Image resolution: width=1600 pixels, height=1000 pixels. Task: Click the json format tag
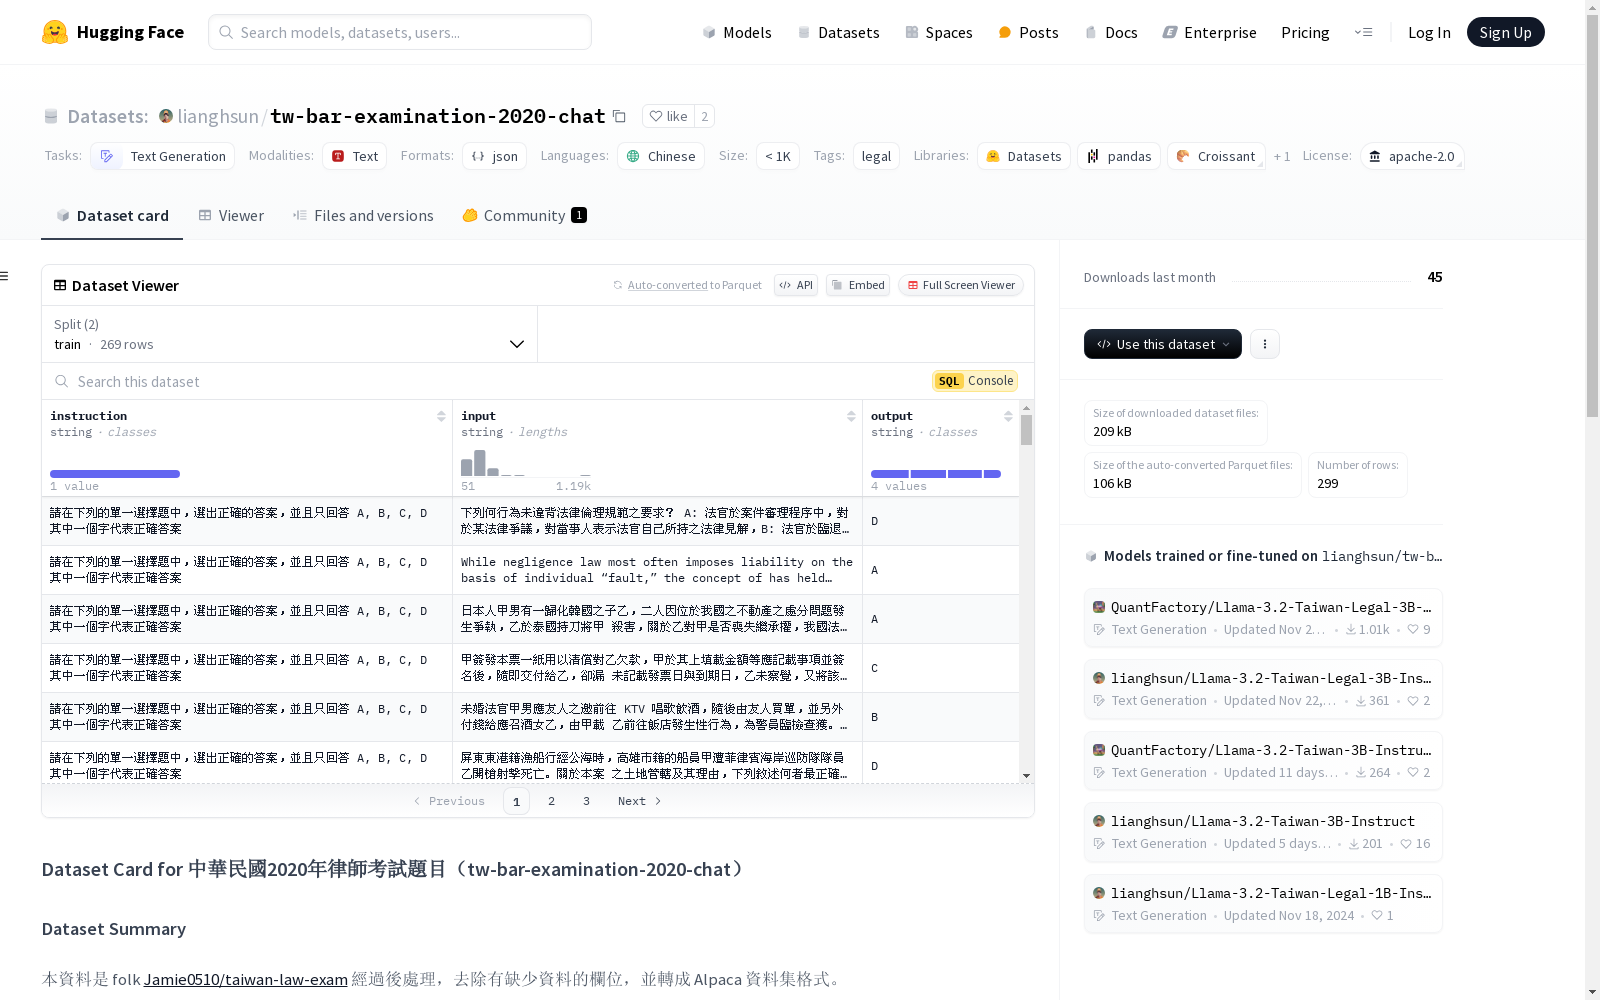point(495,156)
